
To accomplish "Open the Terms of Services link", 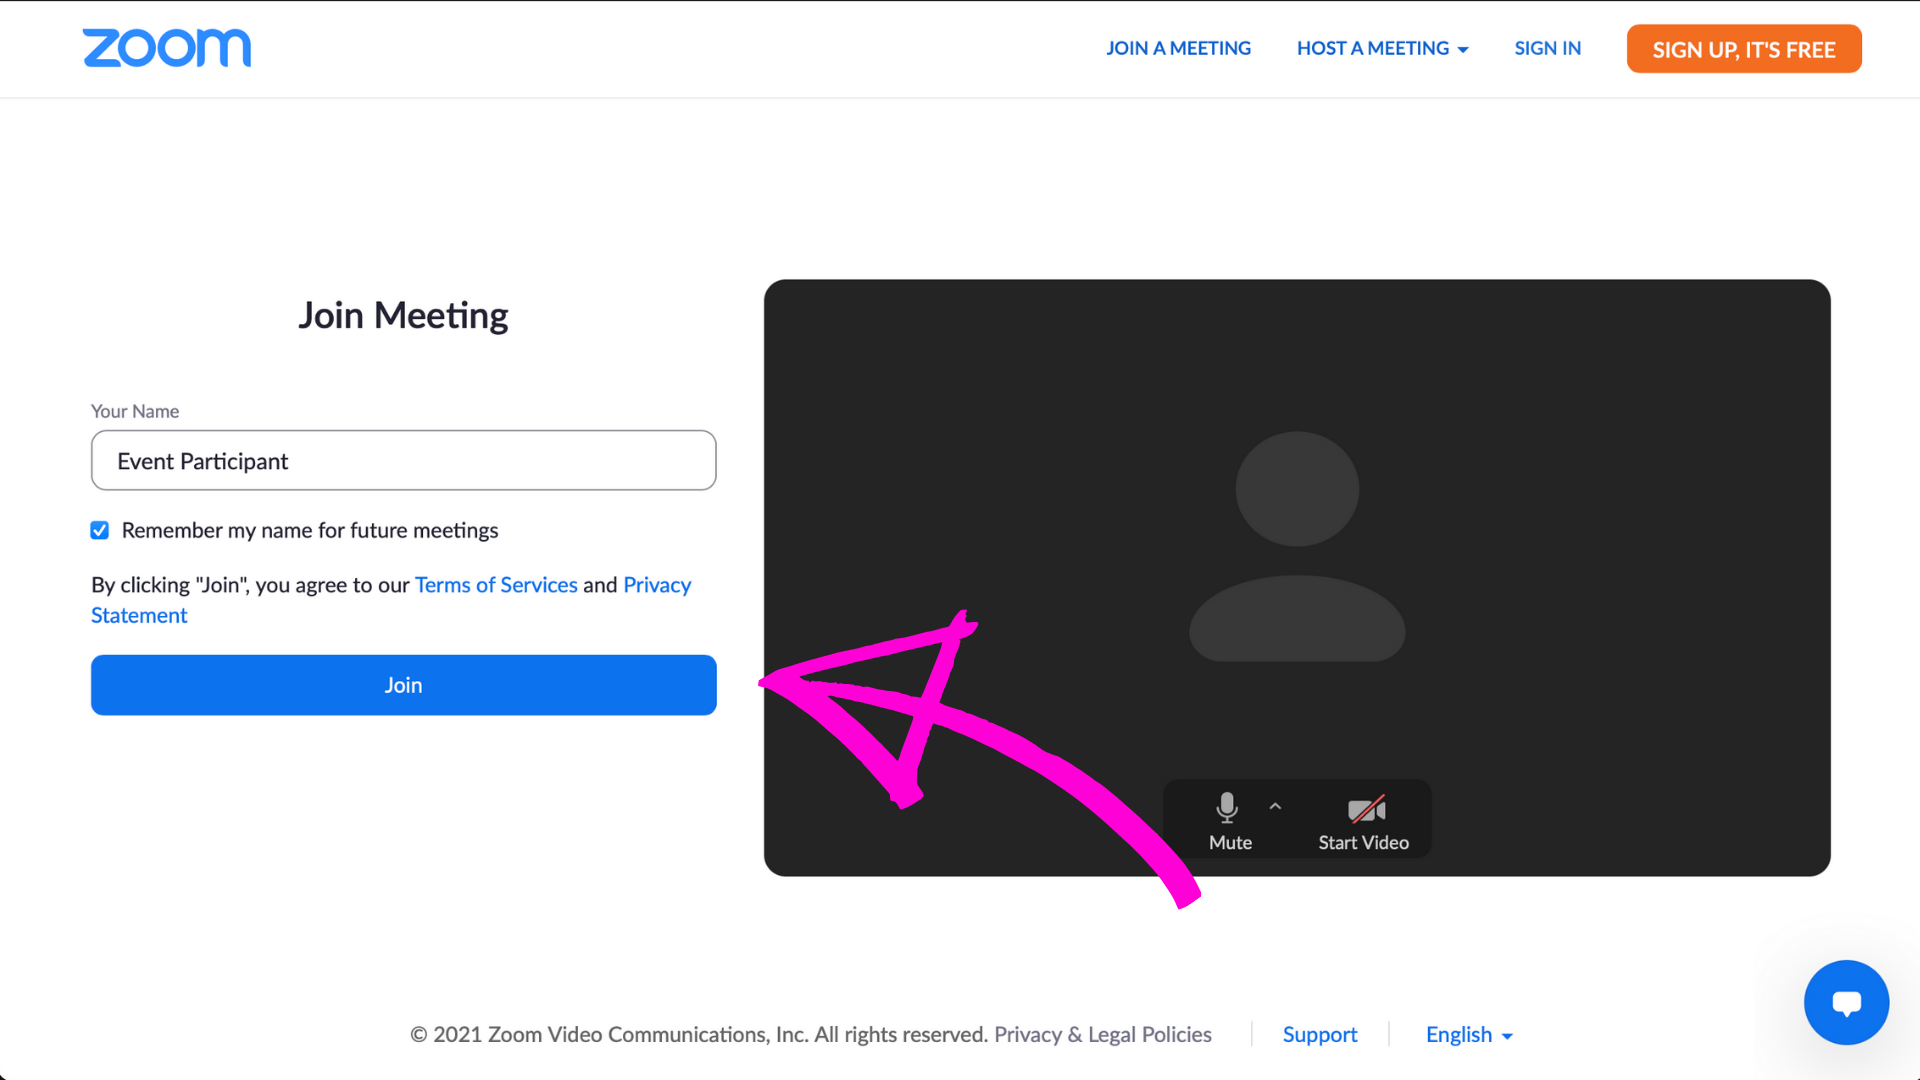I will point(496,584).
